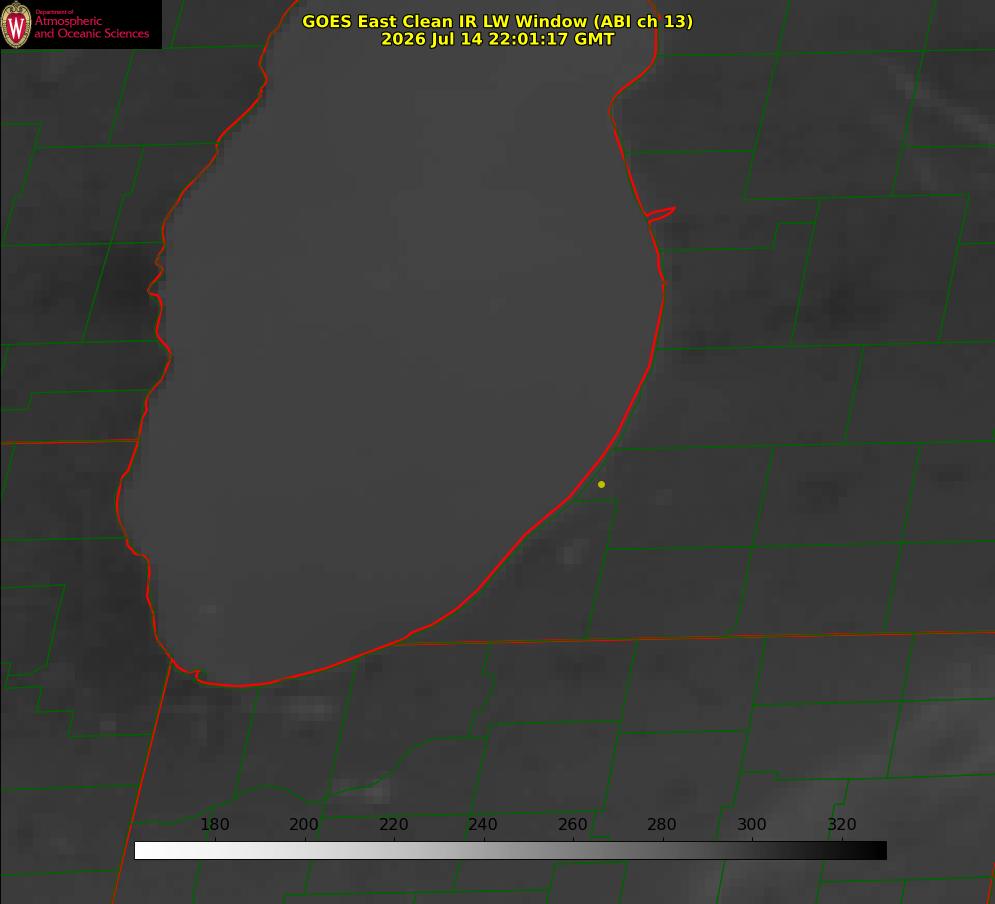Click the UW Atmospheric and Oceanic Sciences logo
The image size is (995, 904).
click(81, 24)
